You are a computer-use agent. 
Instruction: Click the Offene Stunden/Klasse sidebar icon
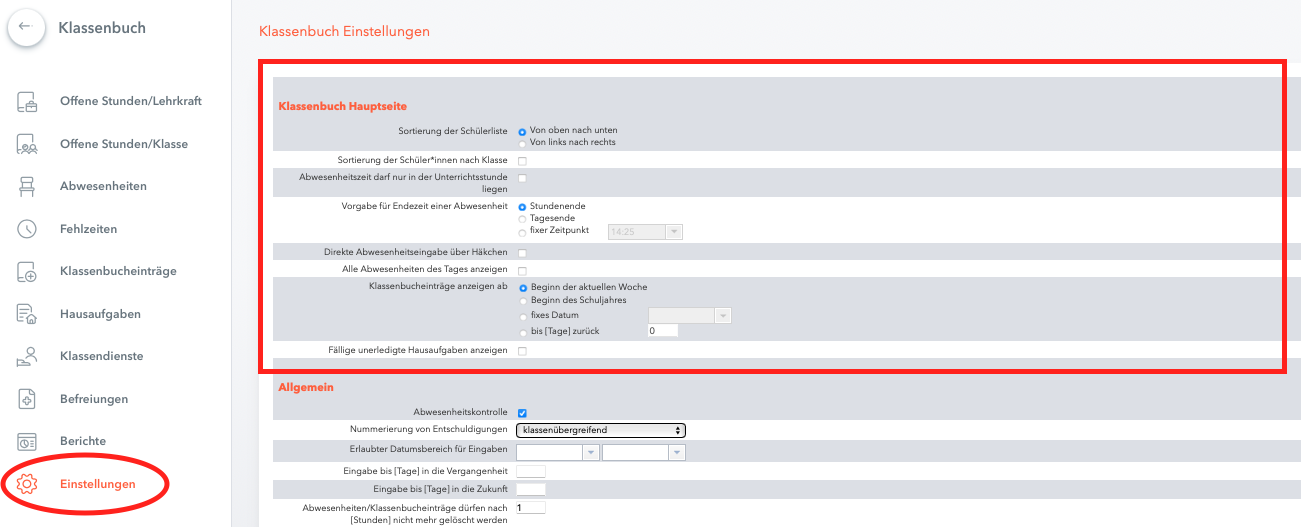point(27,144)
